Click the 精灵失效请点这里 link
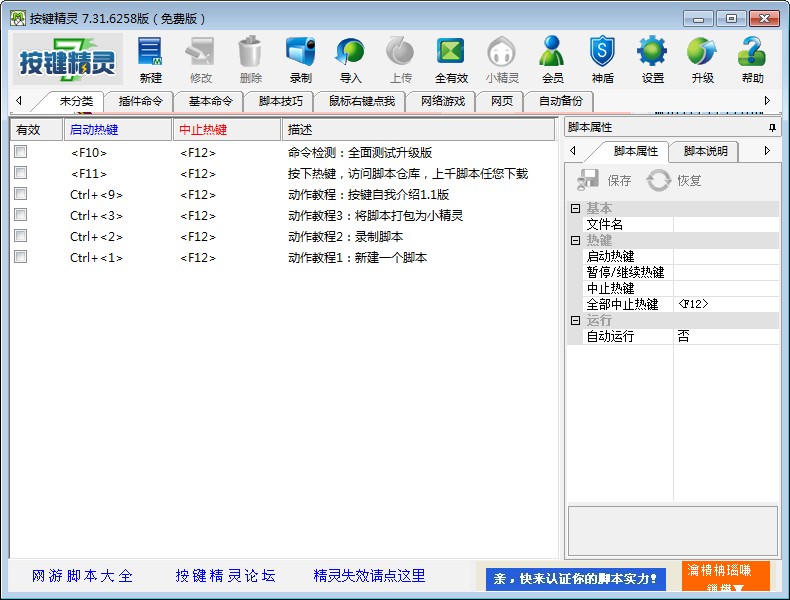 point(369,575)
